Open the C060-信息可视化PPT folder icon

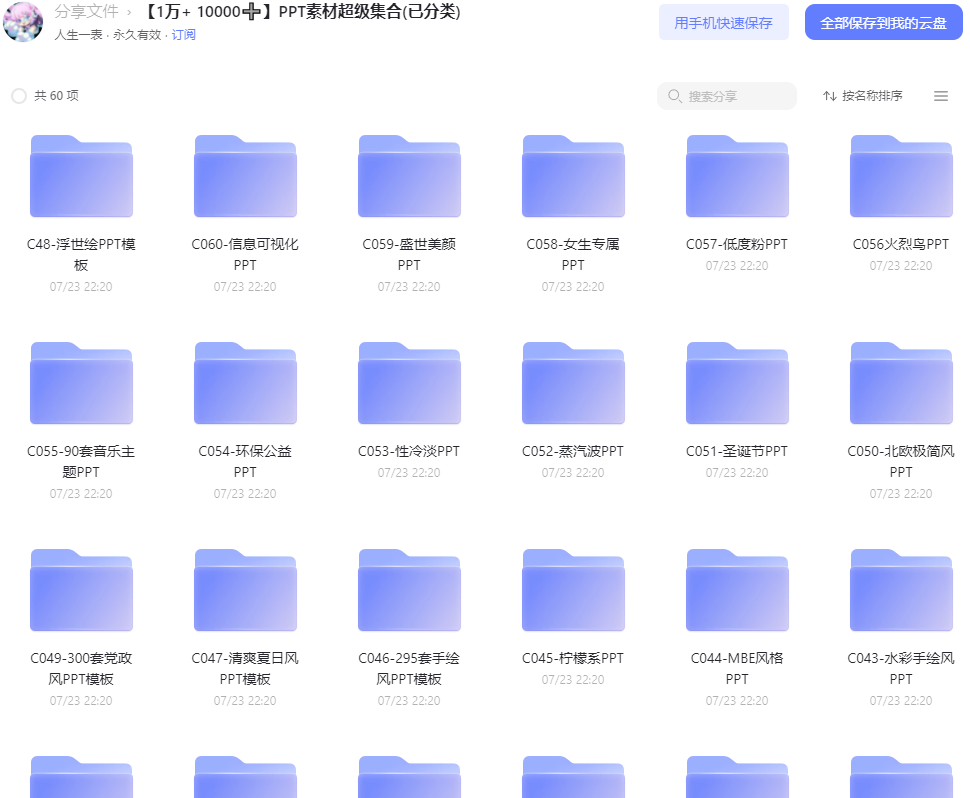click(245, 176)
